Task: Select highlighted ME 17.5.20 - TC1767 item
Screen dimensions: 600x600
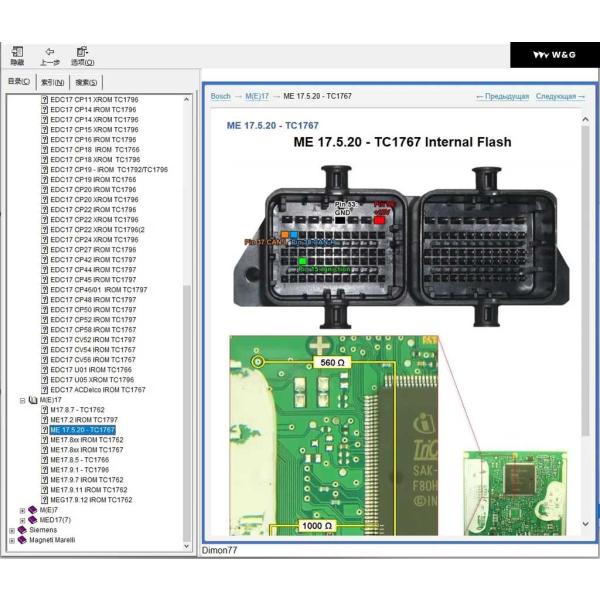Action: [83, 430]
